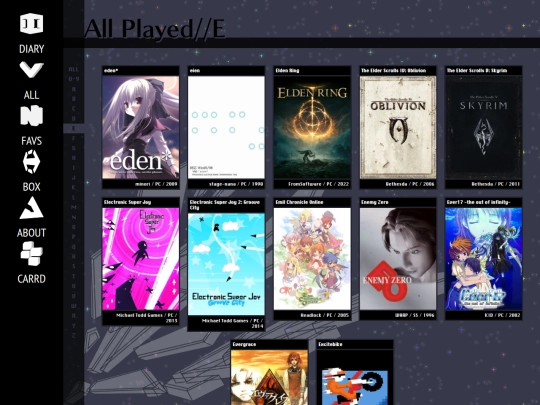
Task: Select letter H in the alphabet index
Action: pyautogui.click(x=74, y=158)
